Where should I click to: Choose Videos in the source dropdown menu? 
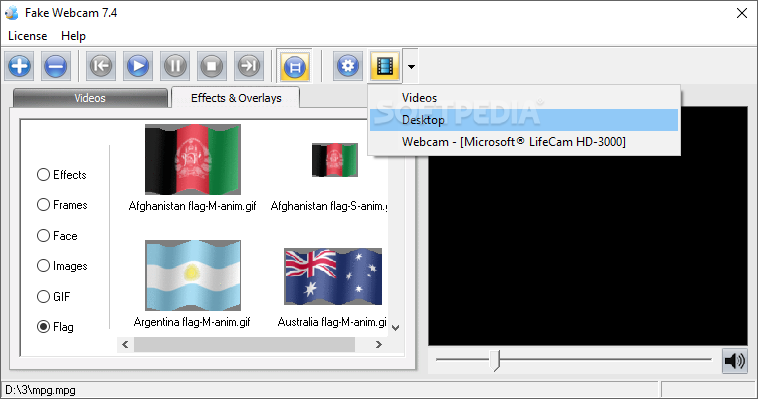click(x=524, y=98)
